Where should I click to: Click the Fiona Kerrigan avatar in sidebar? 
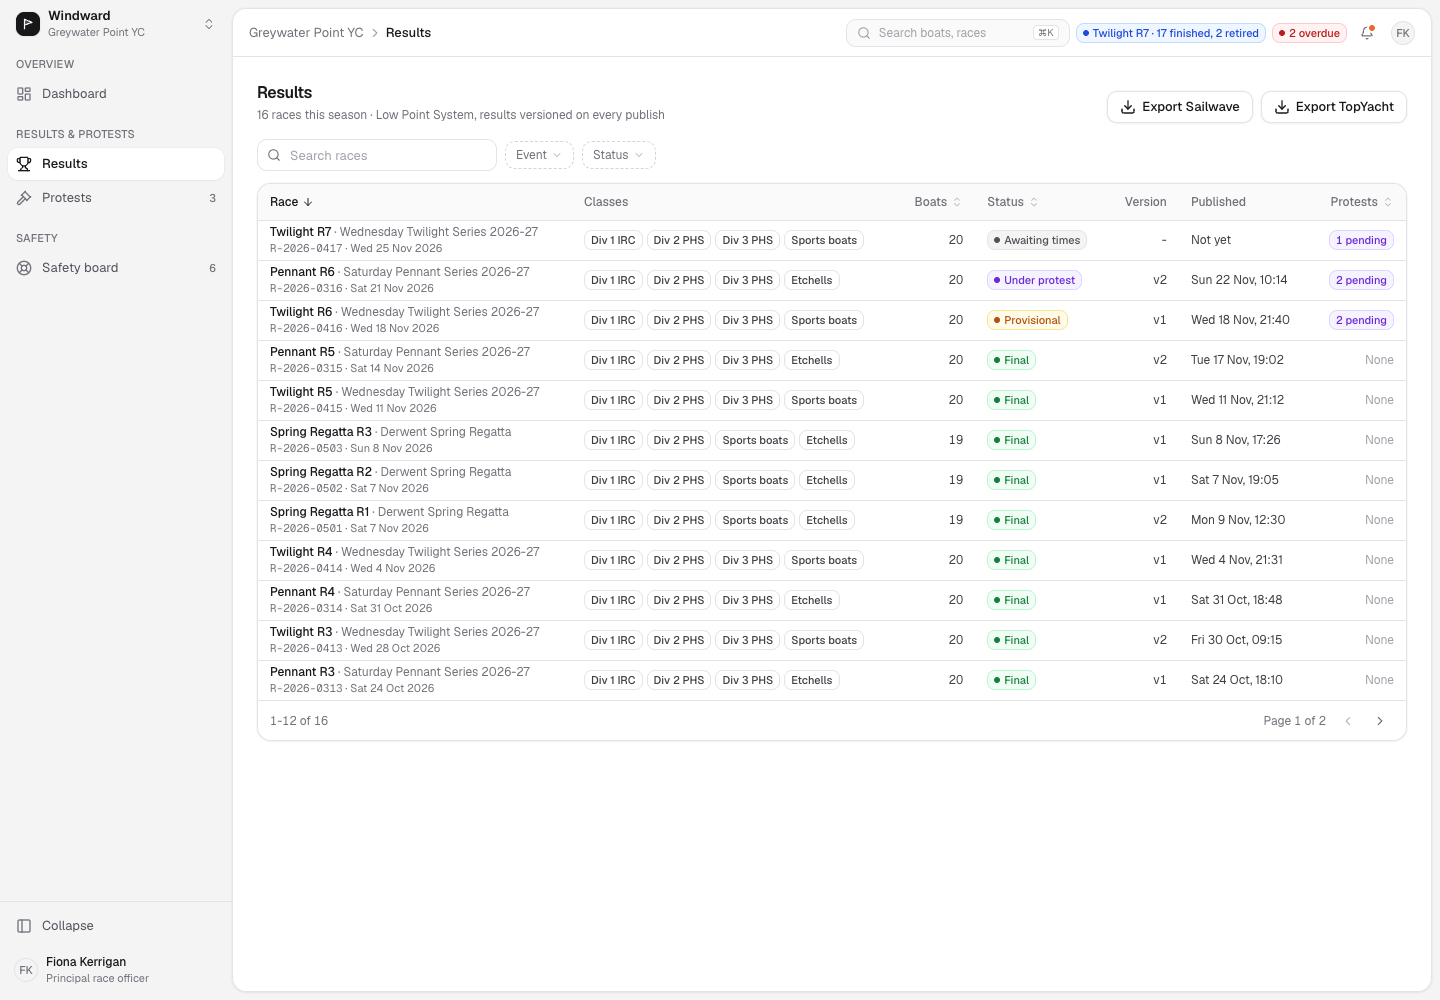(26, 970)
